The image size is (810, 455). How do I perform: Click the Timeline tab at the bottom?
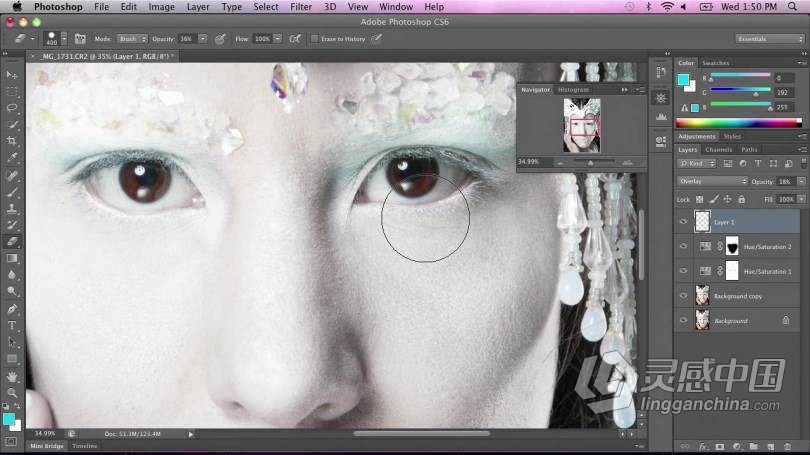pos(84,446)
